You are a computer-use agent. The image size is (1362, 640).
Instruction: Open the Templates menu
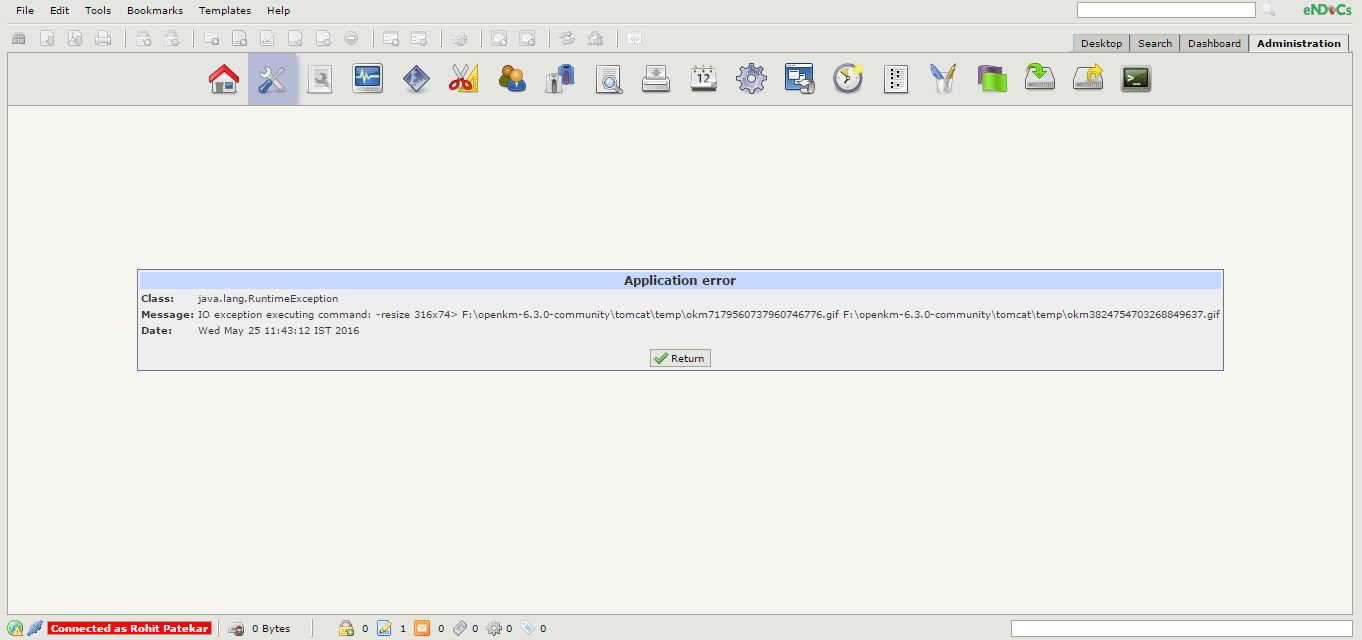click(225, 10)
